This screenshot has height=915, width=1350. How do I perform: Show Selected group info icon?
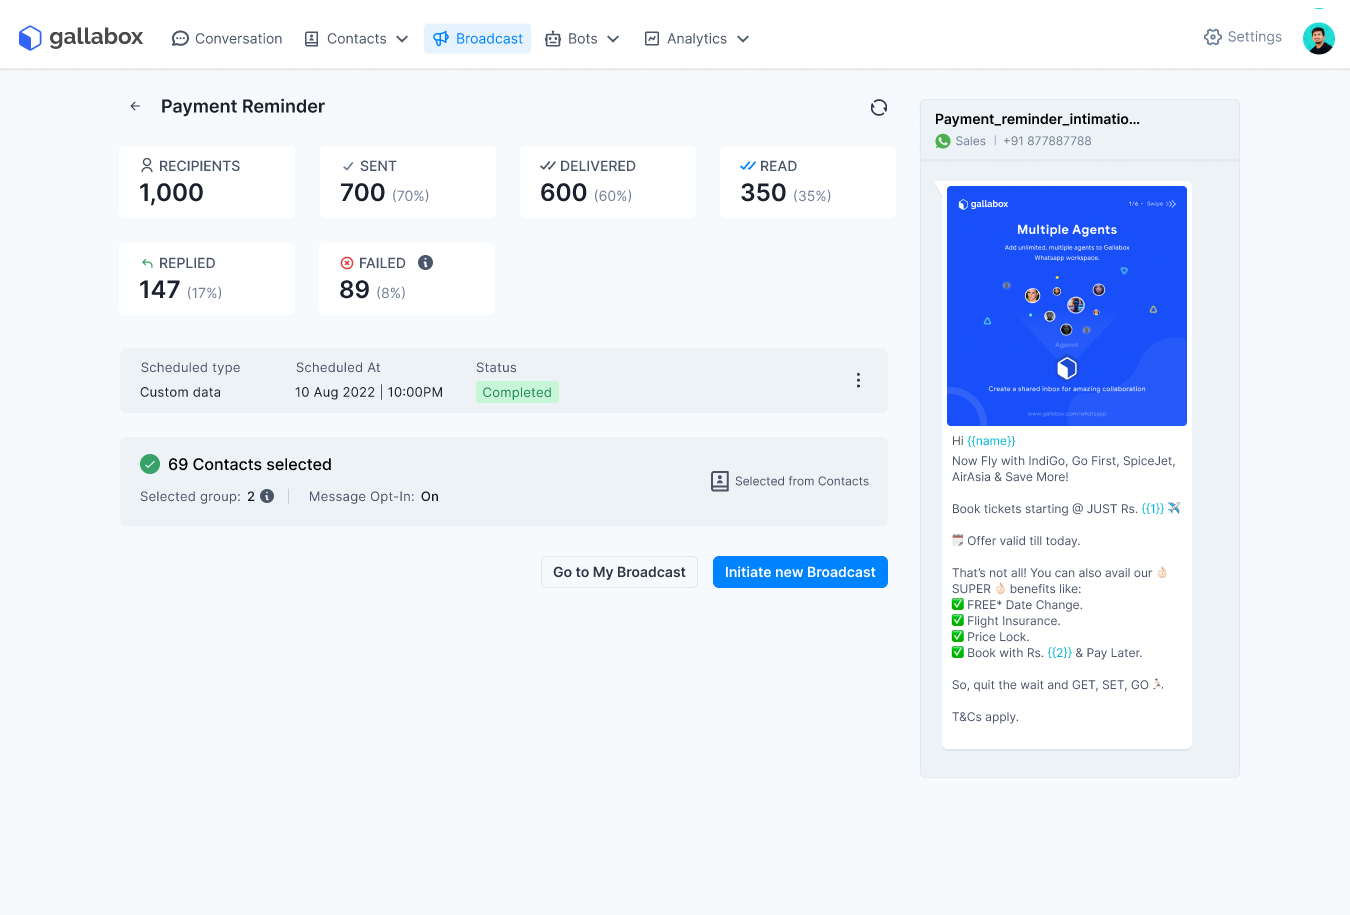tap(267, 496)
